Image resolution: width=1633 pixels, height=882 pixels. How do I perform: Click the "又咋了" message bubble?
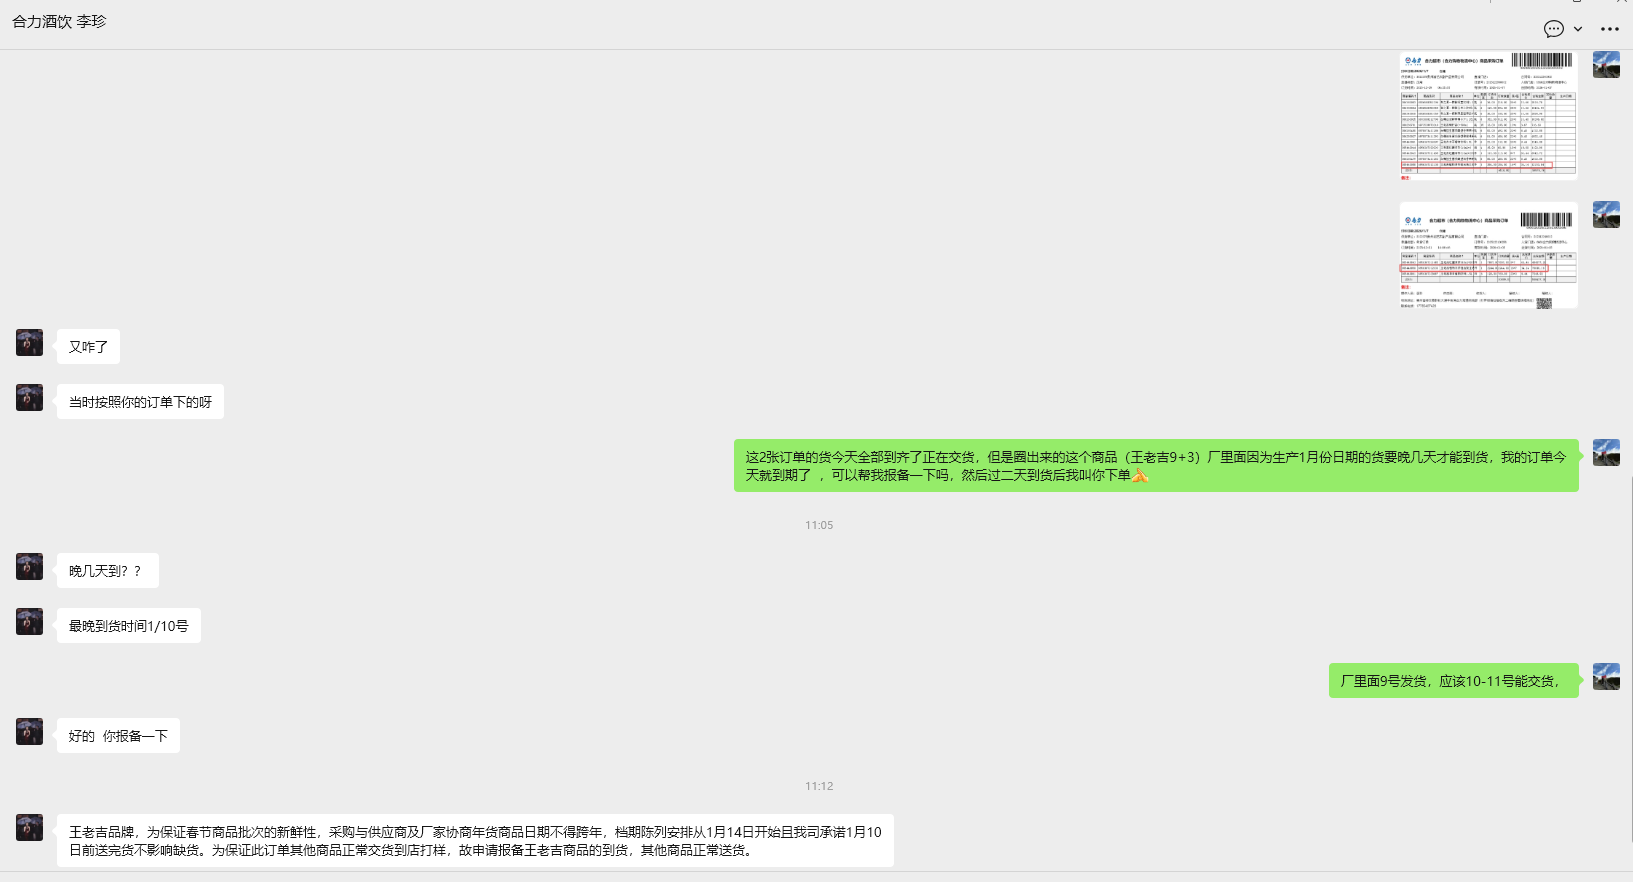pos(88,347)
